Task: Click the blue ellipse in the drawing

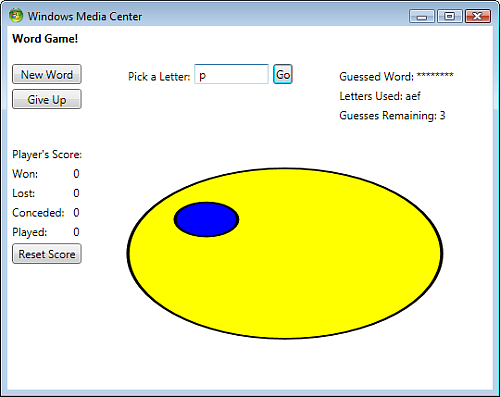Action: 206,219
